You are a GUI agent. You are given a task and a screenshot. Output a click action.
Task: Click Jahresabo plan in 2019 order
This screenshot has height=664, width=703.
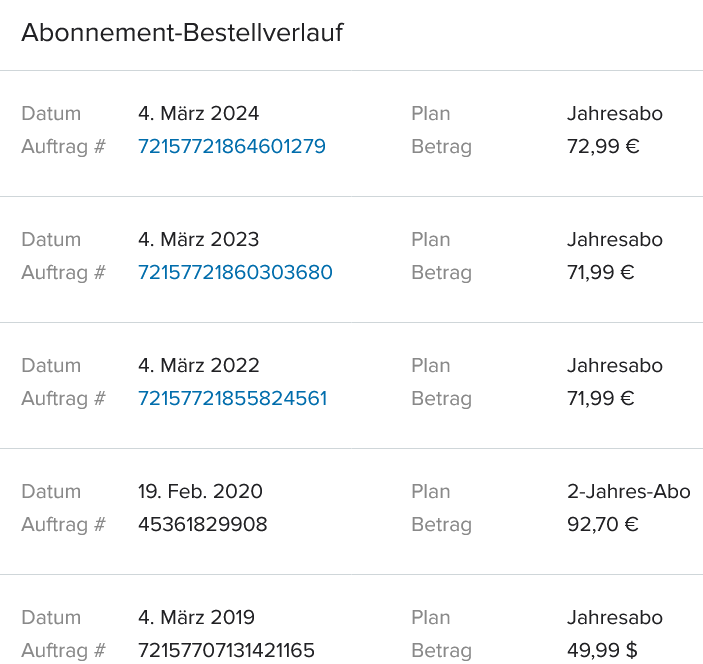[615, 617]
